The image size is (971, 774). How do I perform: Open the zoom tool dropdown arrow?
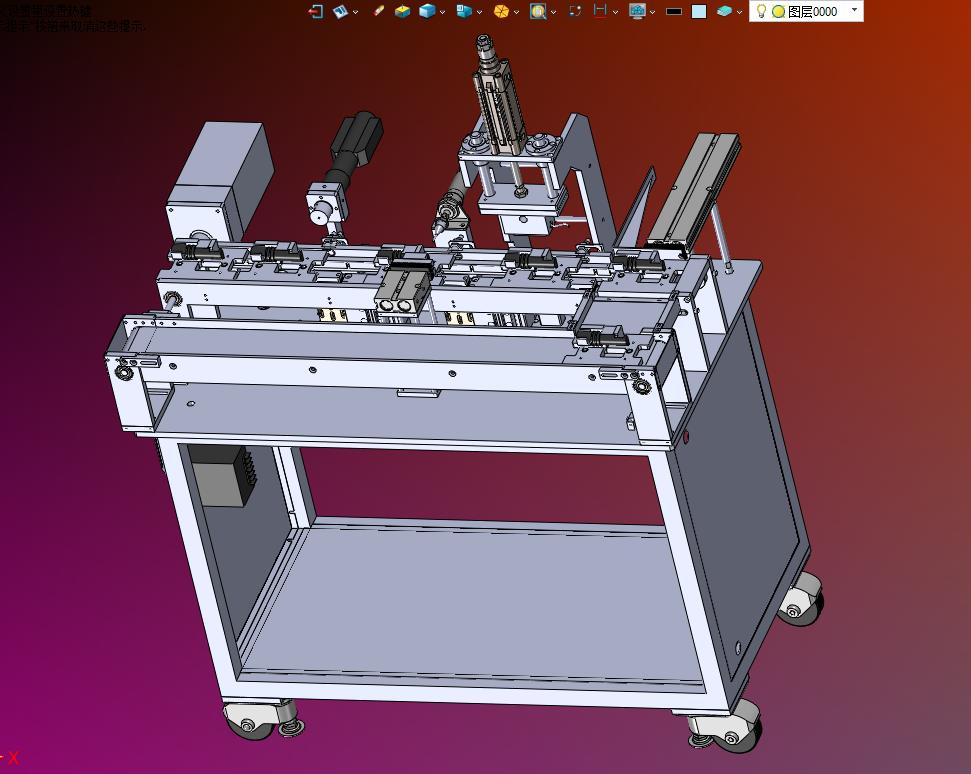tap(554, 12)
